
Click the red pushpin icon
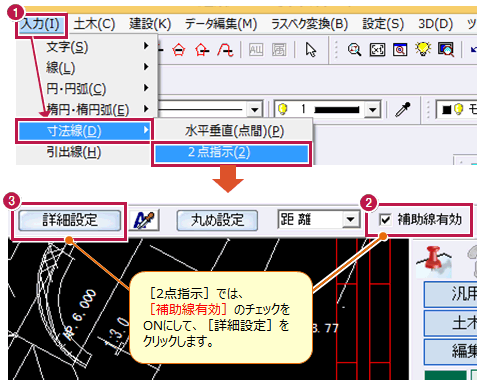click(433, 259)
